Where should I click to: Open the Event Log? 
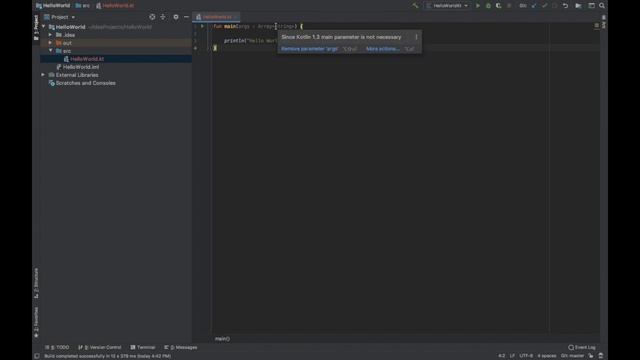pos(582,347)
